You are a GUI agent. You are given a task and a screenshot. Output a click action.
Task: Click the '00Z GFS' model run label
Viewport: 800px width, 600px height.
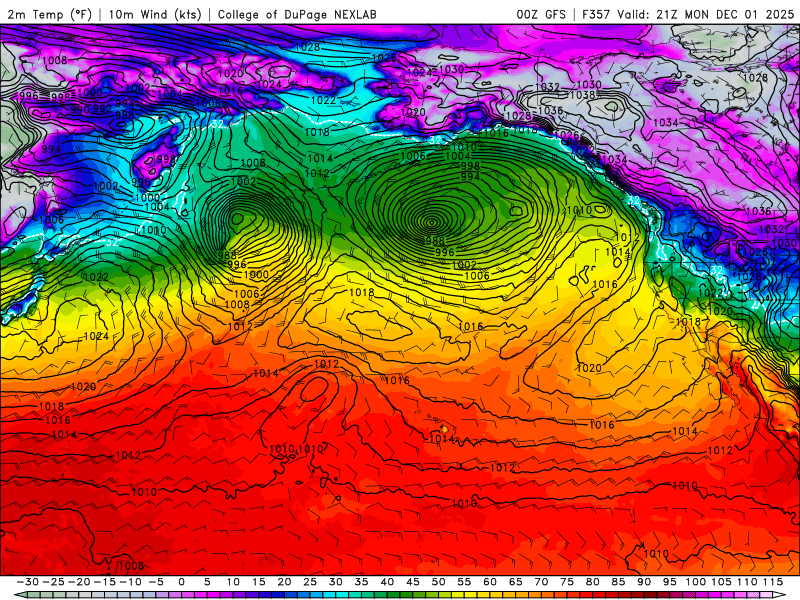(541, 14)
